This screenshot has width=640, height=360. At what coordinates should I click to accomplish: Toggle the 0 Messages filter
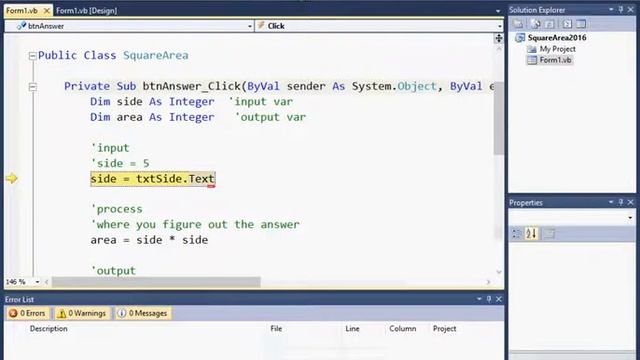[x=143, y=313]
